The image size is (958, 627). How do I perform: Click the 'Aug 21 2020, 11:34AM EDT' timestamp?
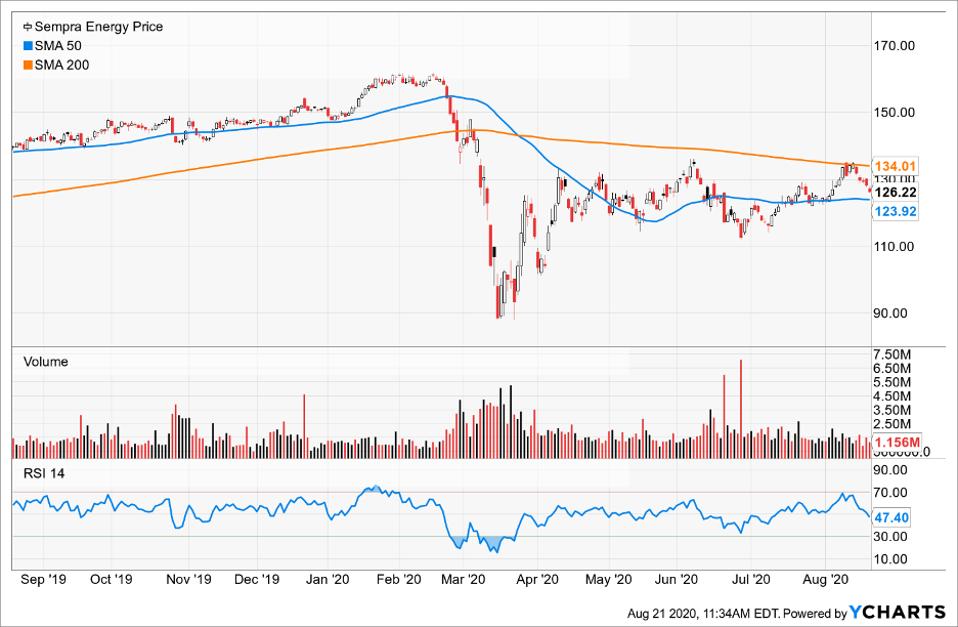coord(703,613)
